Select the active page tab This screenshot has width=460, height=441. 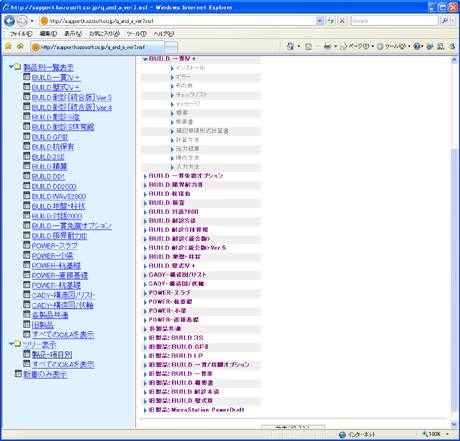coord(97,47)
